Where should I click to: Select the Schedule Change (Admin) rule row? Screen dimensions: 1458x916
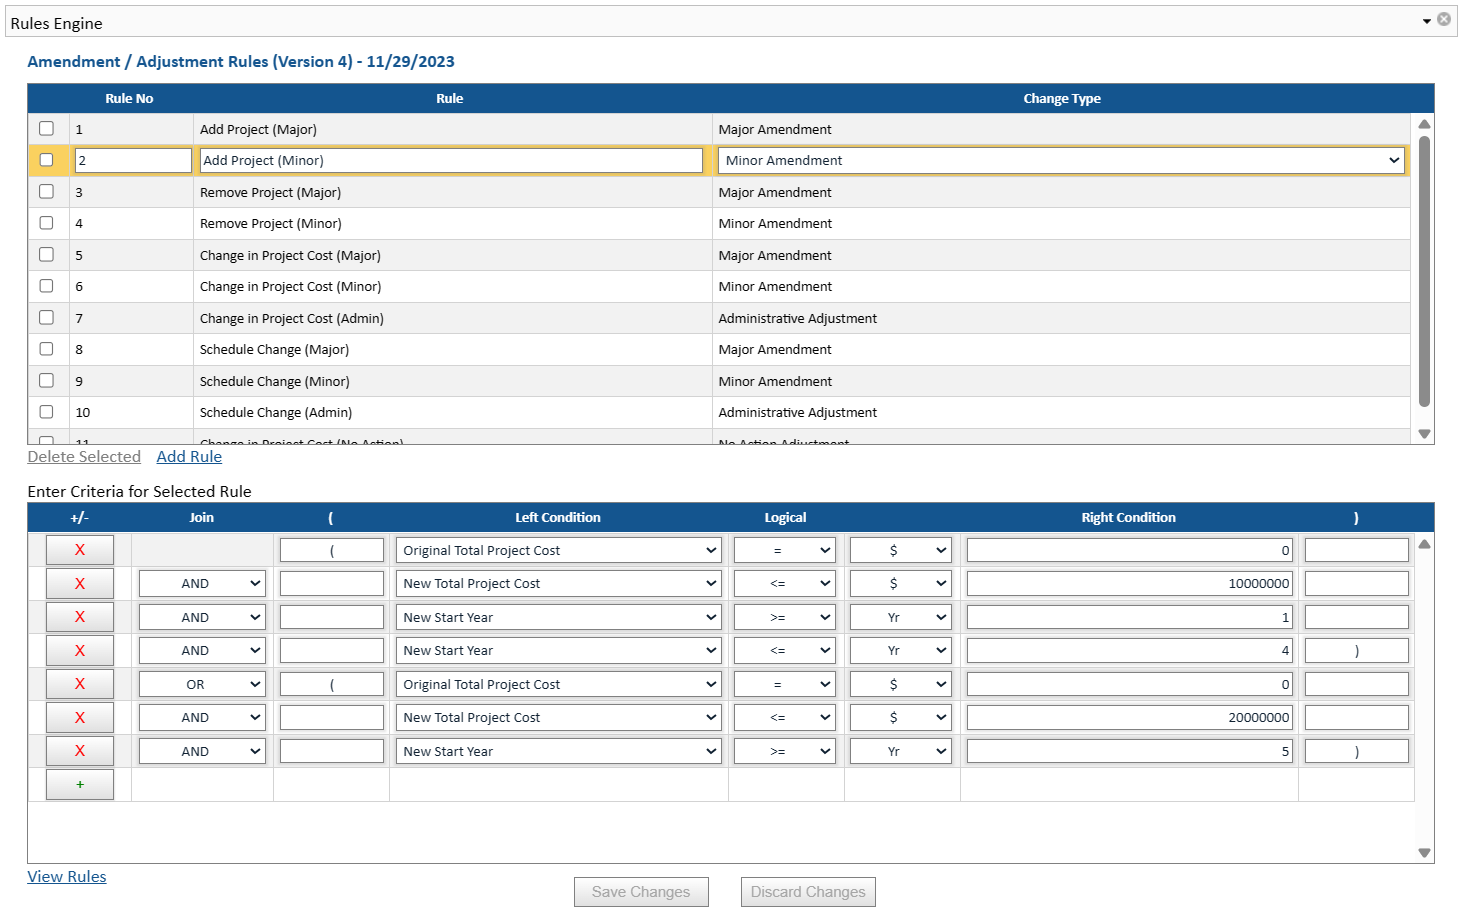719,412
